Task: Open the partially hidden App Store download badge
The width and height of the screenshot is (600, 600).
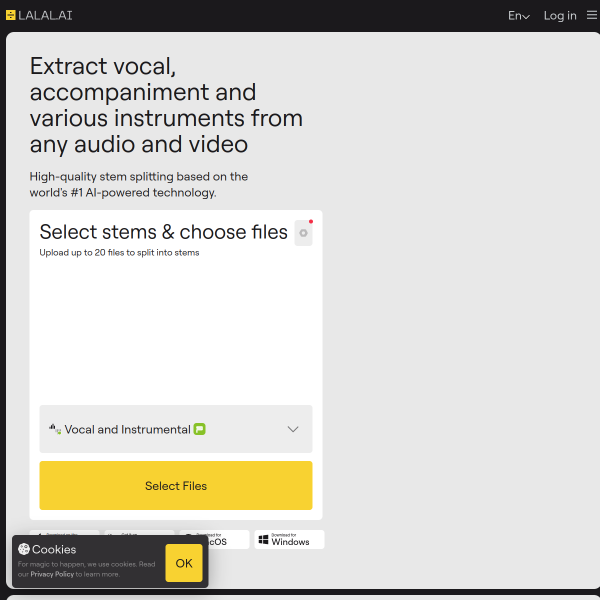Action: pos(64,533)
